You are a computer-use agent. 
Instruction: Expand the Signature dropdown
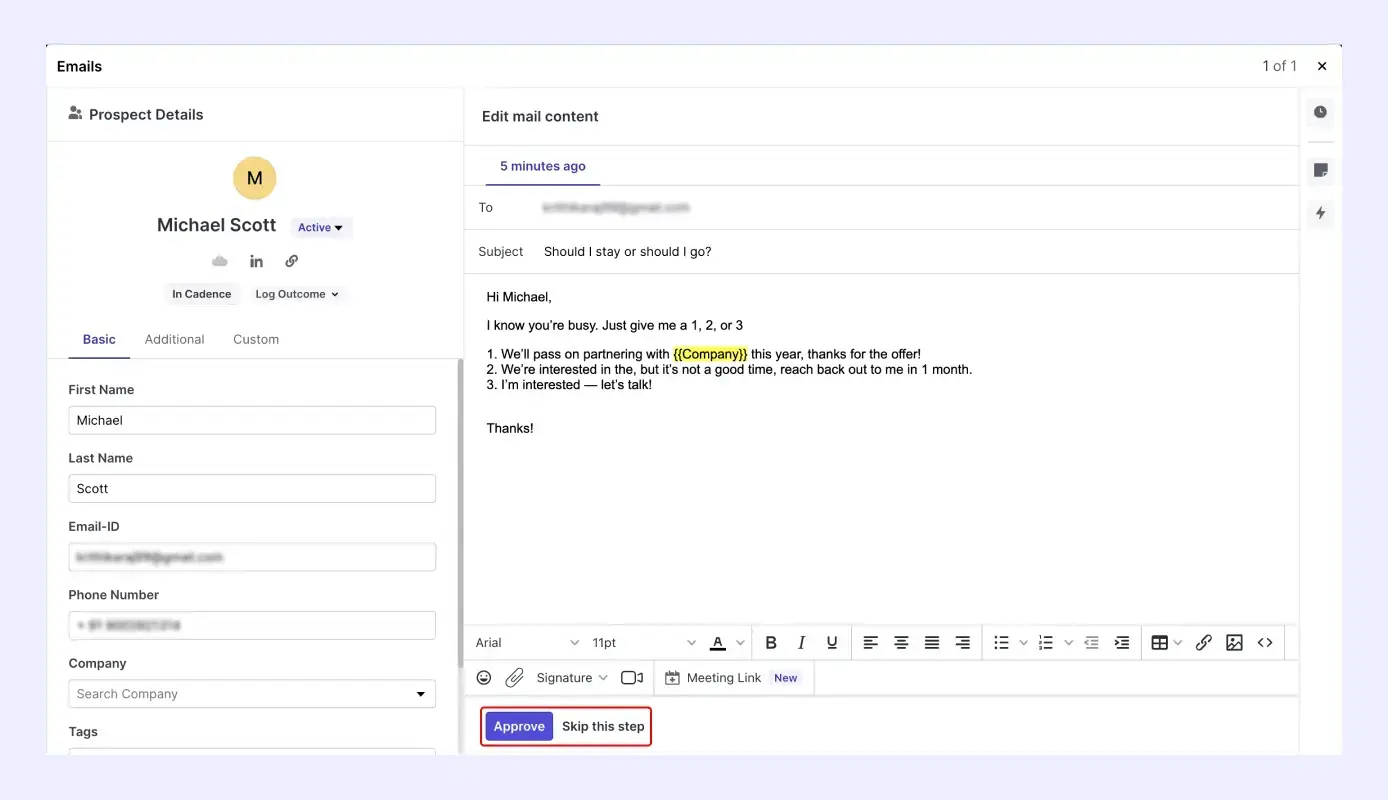pyautogui.click(x=572, y=678)
